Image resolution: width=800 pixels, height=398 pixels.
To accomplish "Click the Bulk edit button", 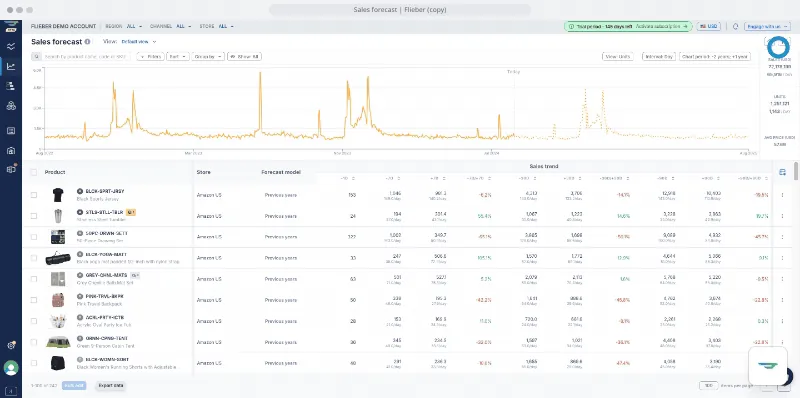I will [74, 386].
